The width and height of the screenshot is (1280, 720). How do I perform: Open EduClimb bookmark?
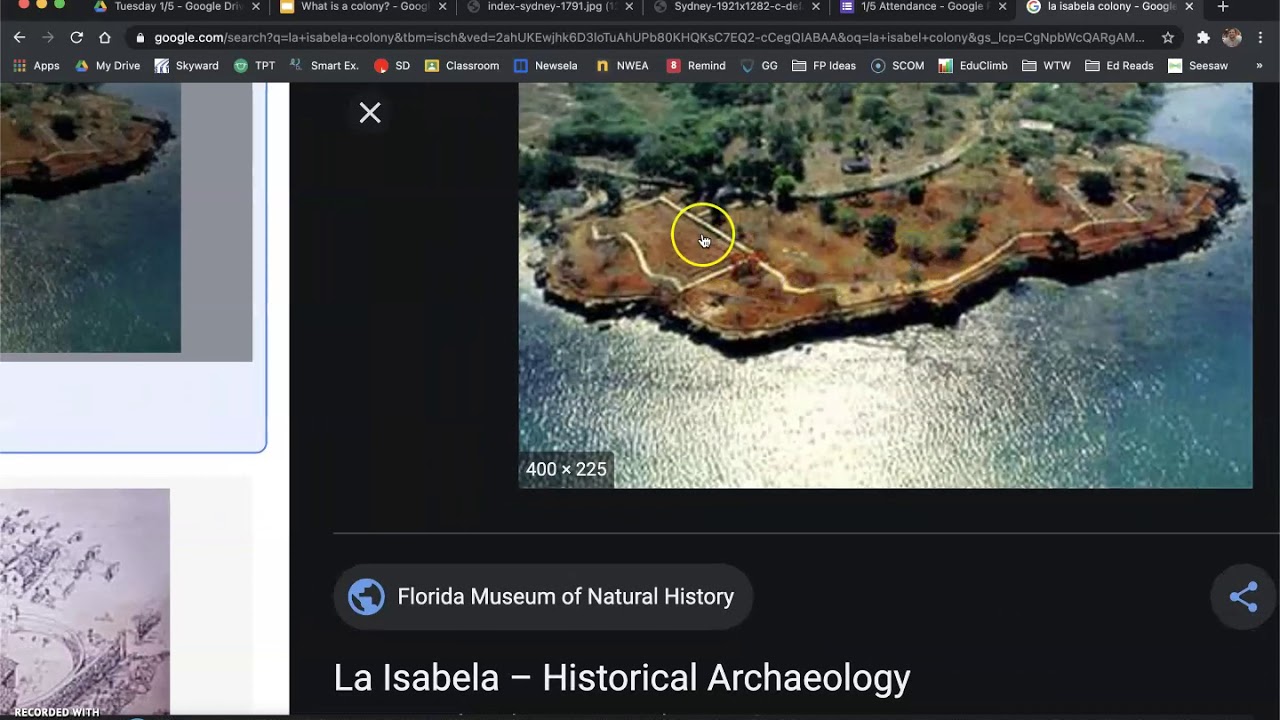[974, 66]
